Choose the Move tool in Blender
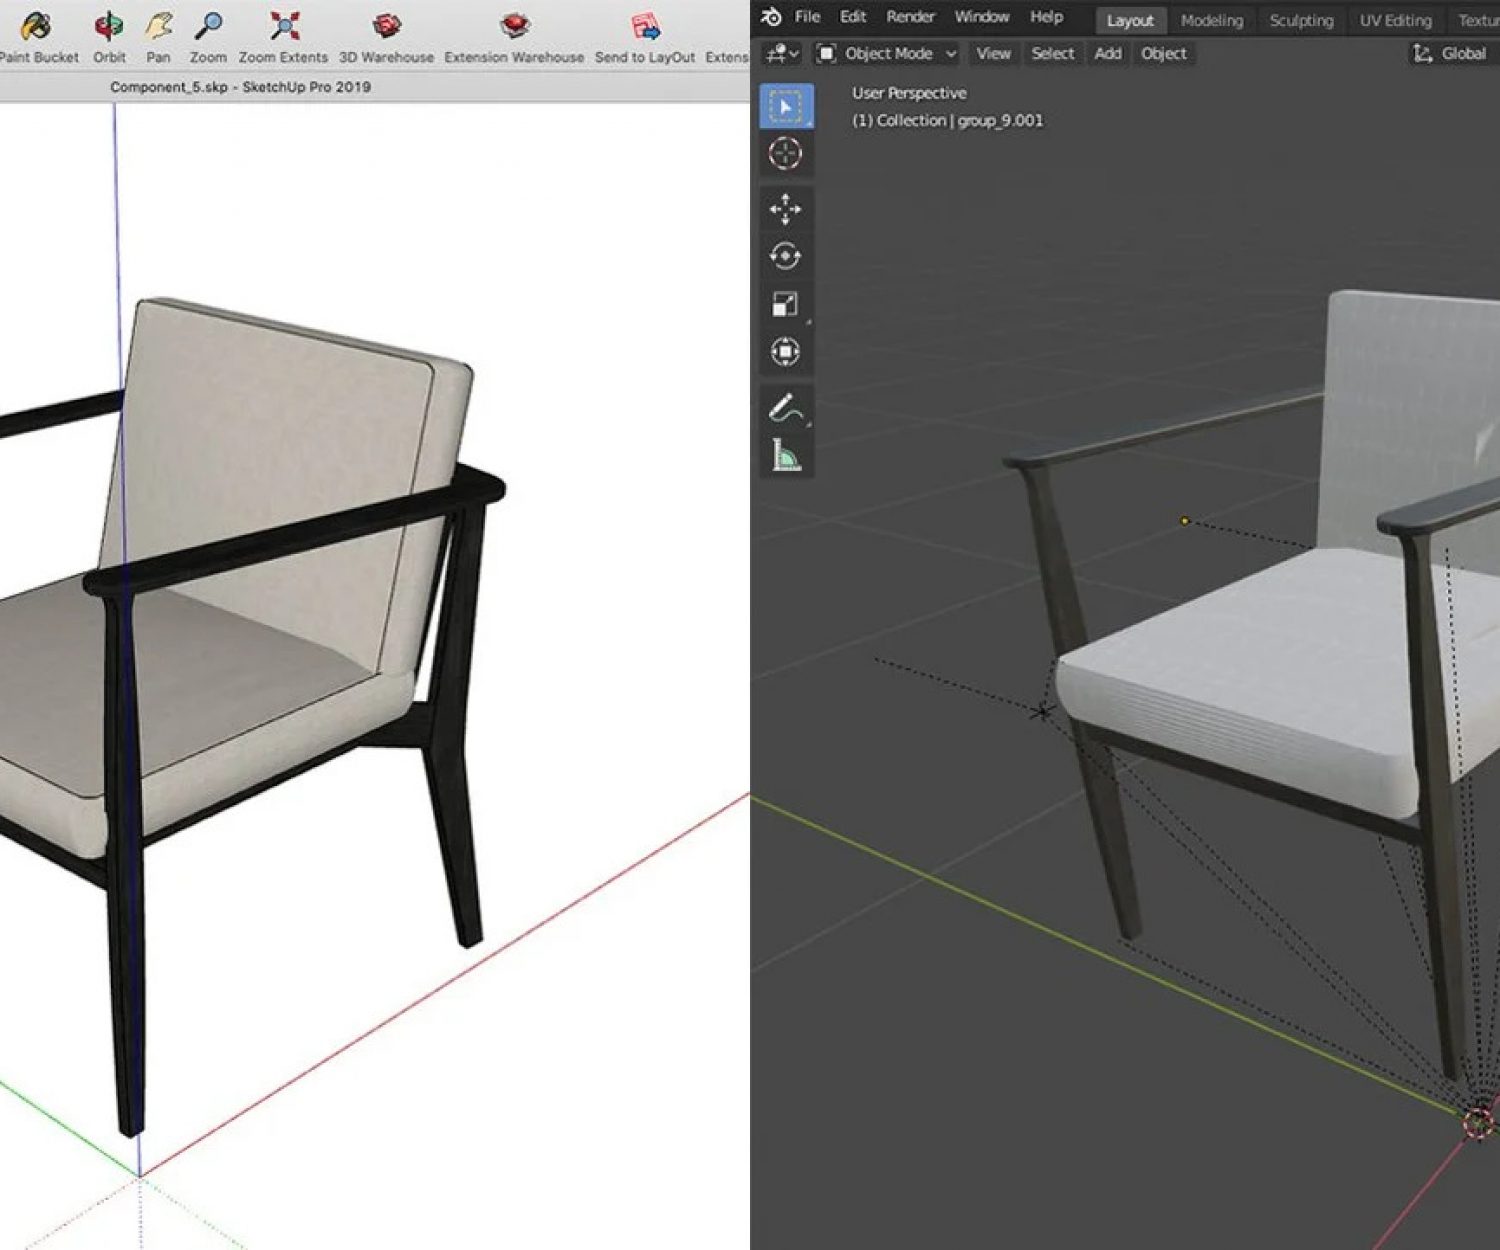The image size is (1500, 1250). coord(786,209)
